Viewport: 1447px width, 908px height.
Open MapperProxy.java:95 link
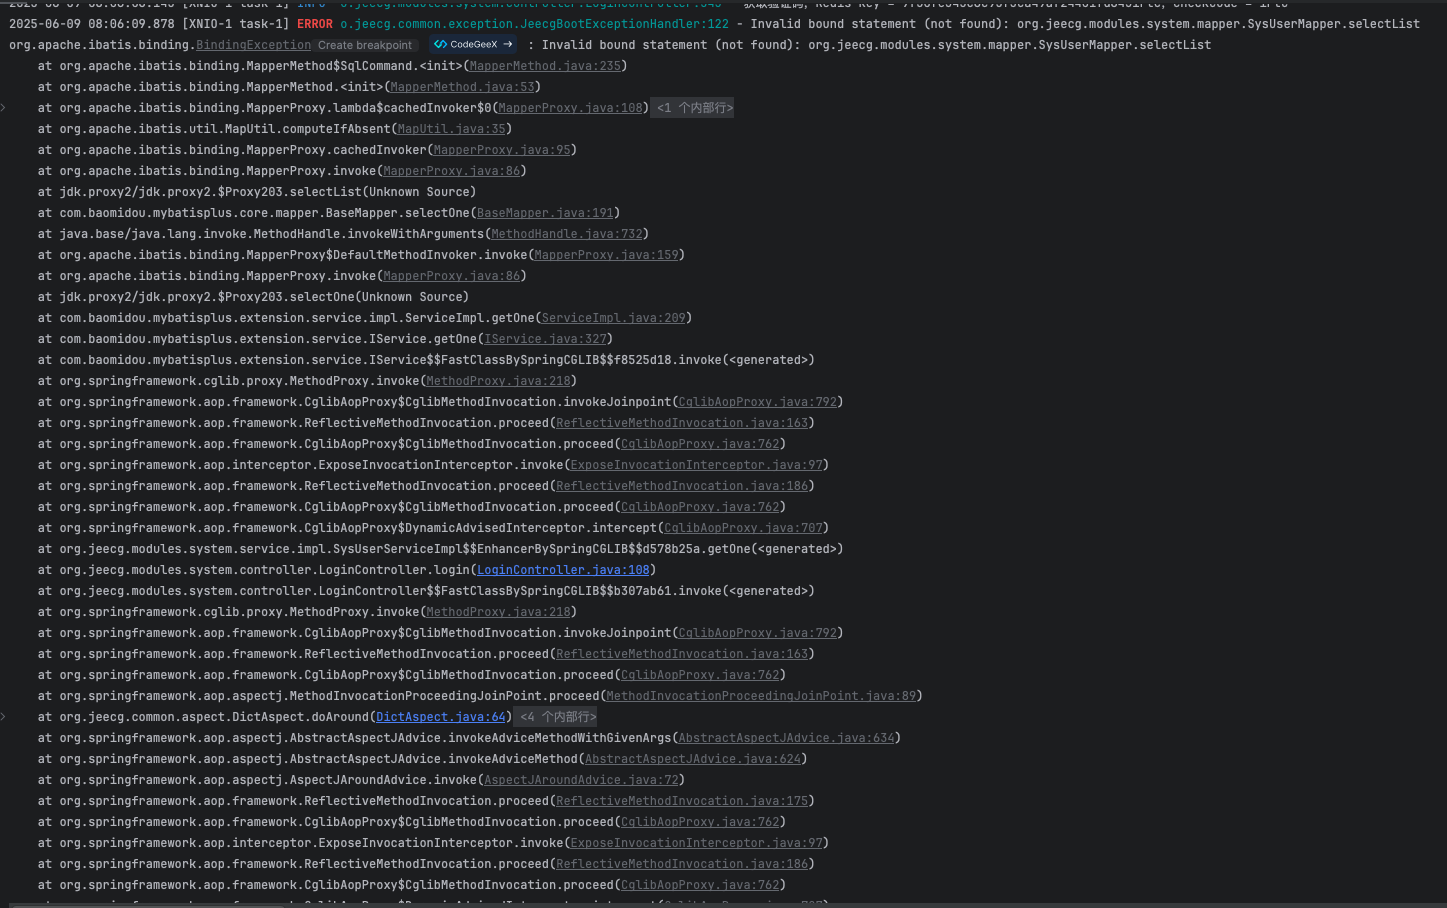(502, 150)
